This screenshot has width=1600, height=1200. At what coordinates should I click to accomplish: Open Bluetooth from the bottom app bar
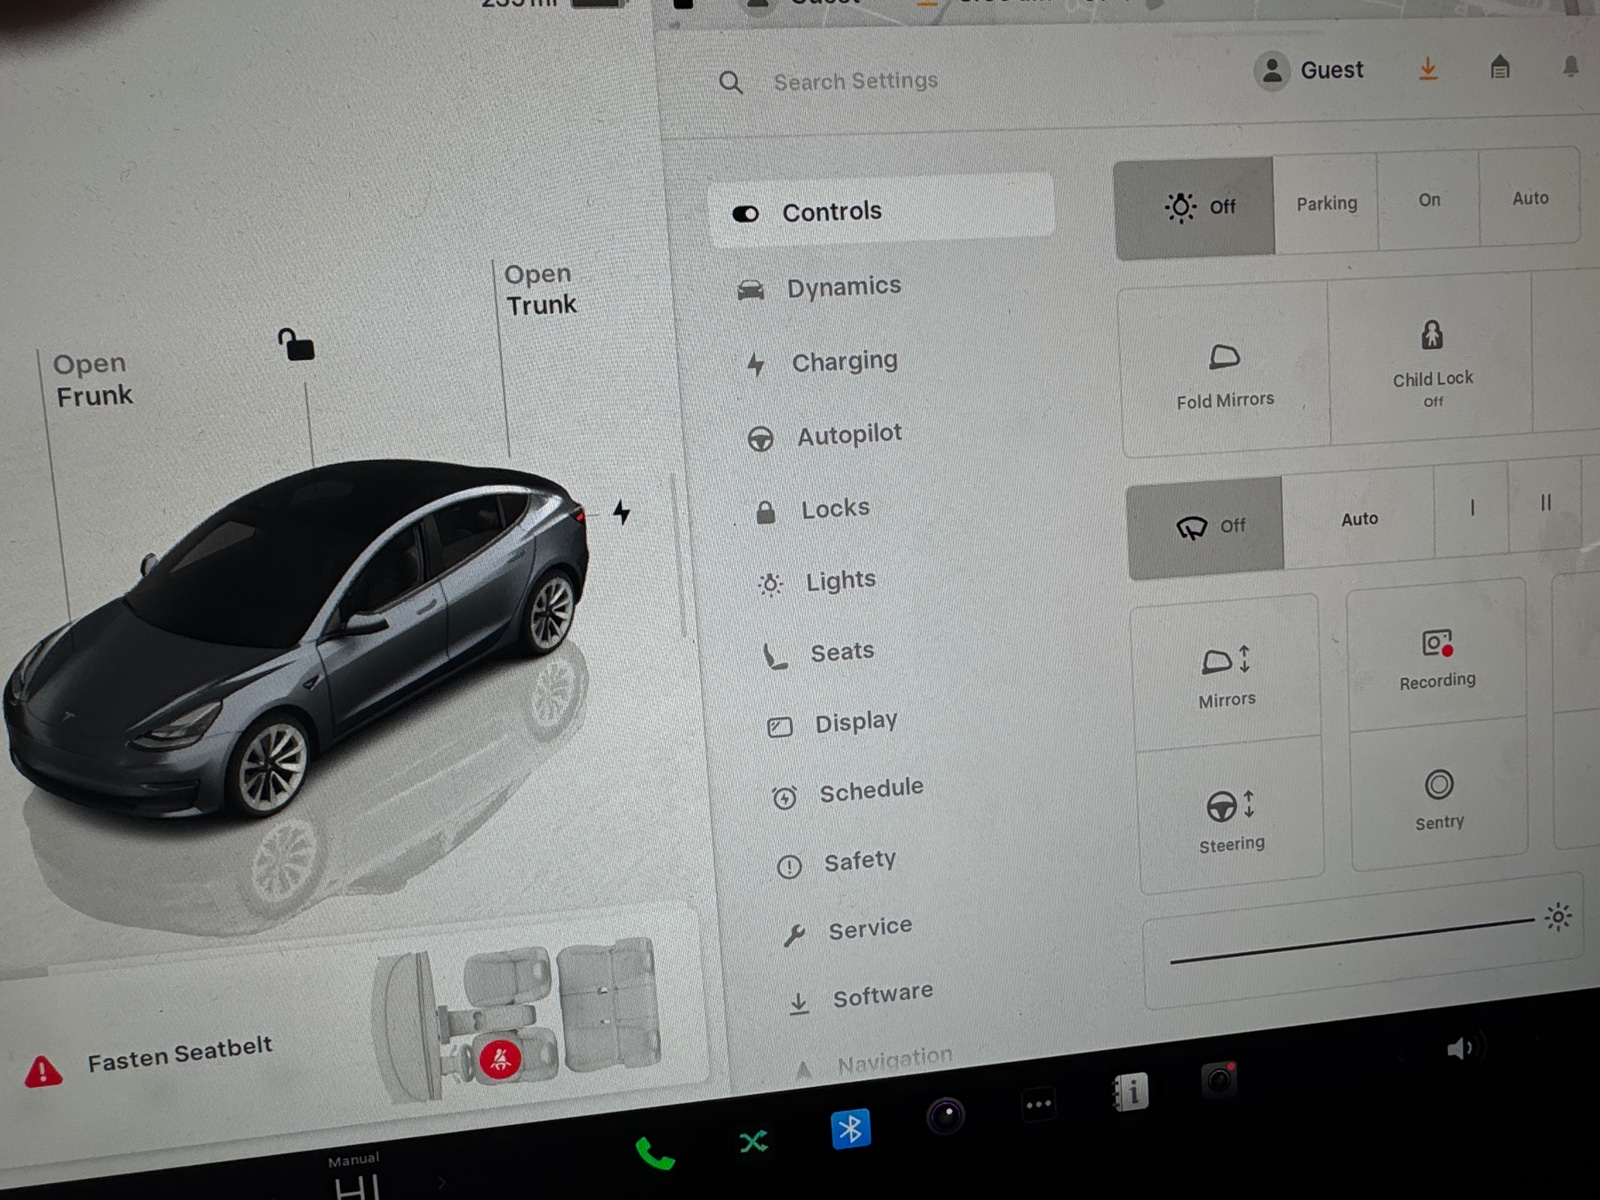(x=851, y=1129)
